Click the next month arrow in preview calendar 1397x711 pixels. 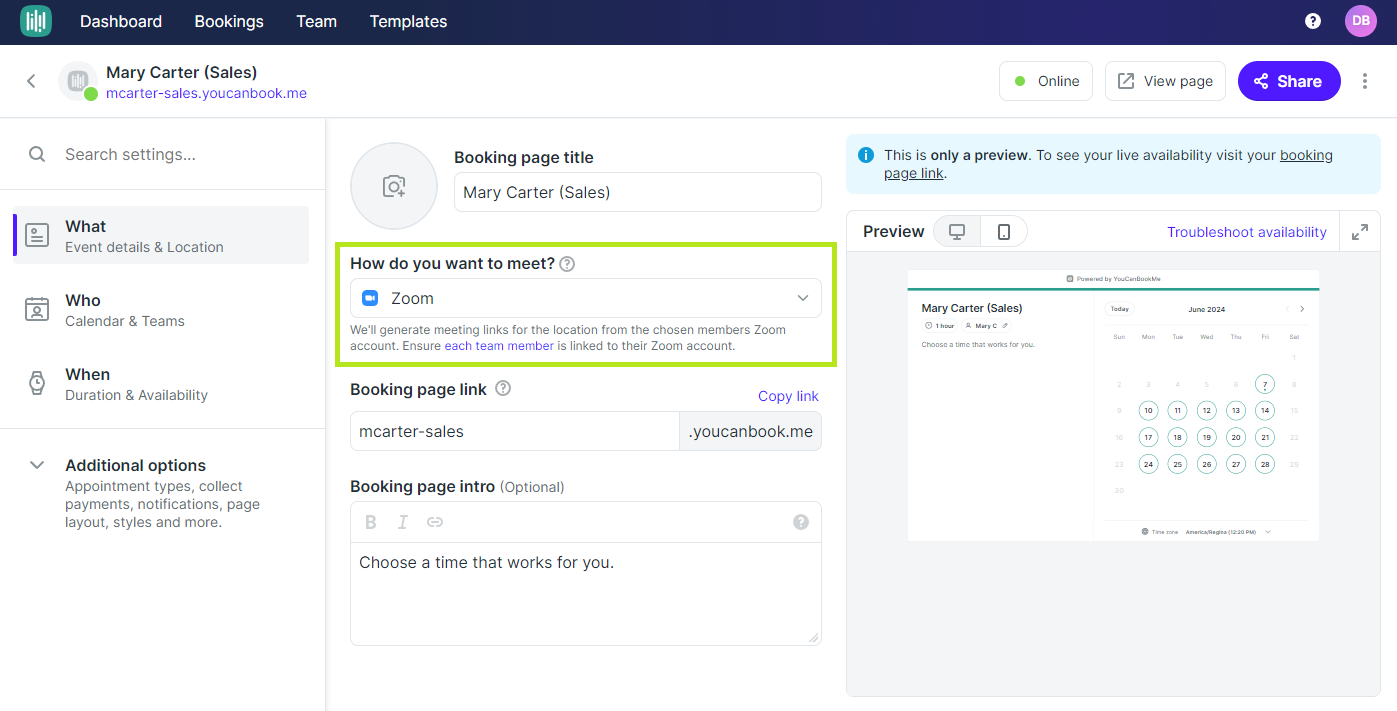coord(1302,309)
